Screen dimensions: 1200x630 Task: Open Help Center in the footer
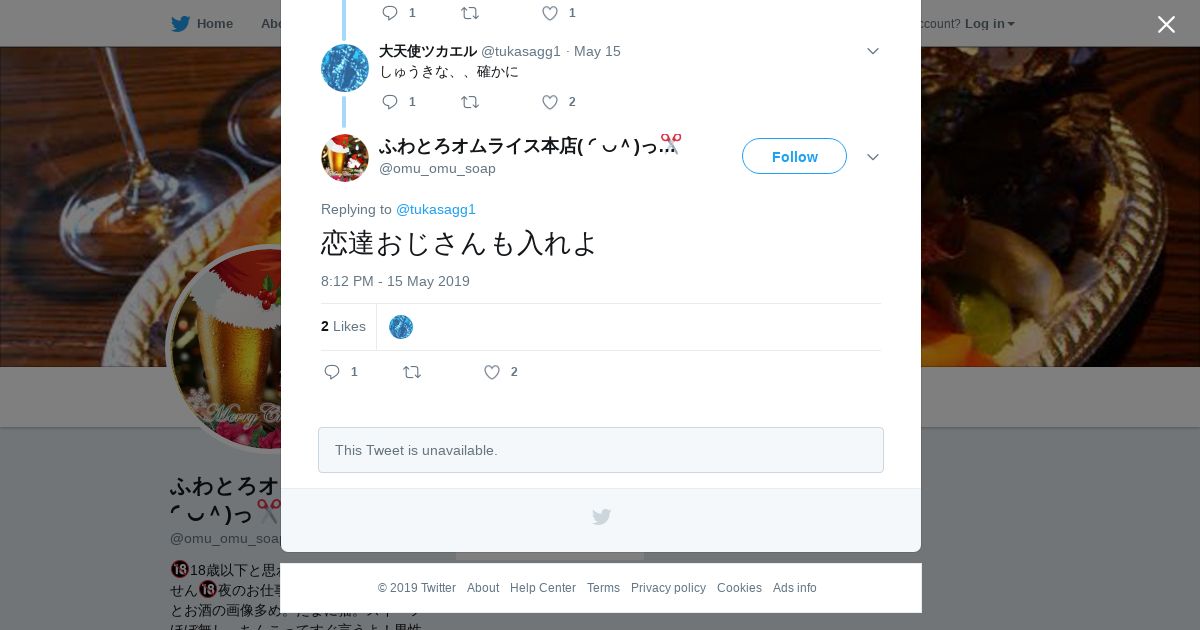pos(543,588)
